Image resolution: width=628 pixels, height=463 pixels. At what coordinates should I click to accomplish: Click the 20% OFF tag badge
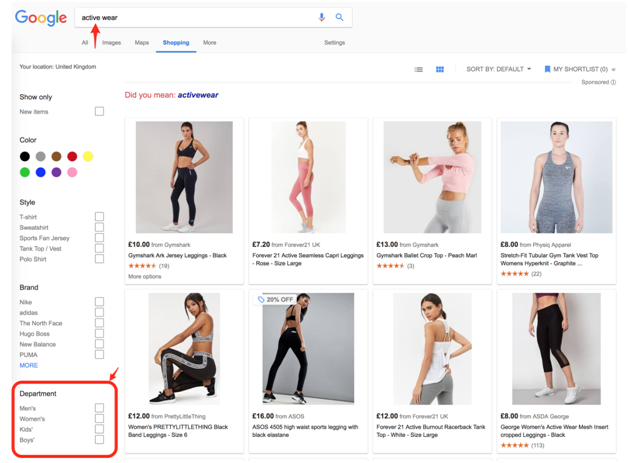[x=276, y=299]
